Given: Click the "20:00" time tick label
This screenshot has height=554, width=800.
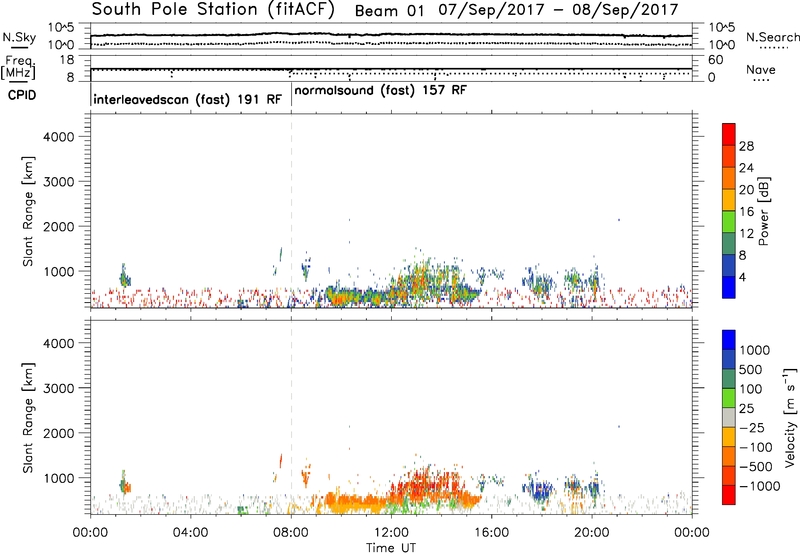Looking at the screenshot, I should click(x=591, y=533).
